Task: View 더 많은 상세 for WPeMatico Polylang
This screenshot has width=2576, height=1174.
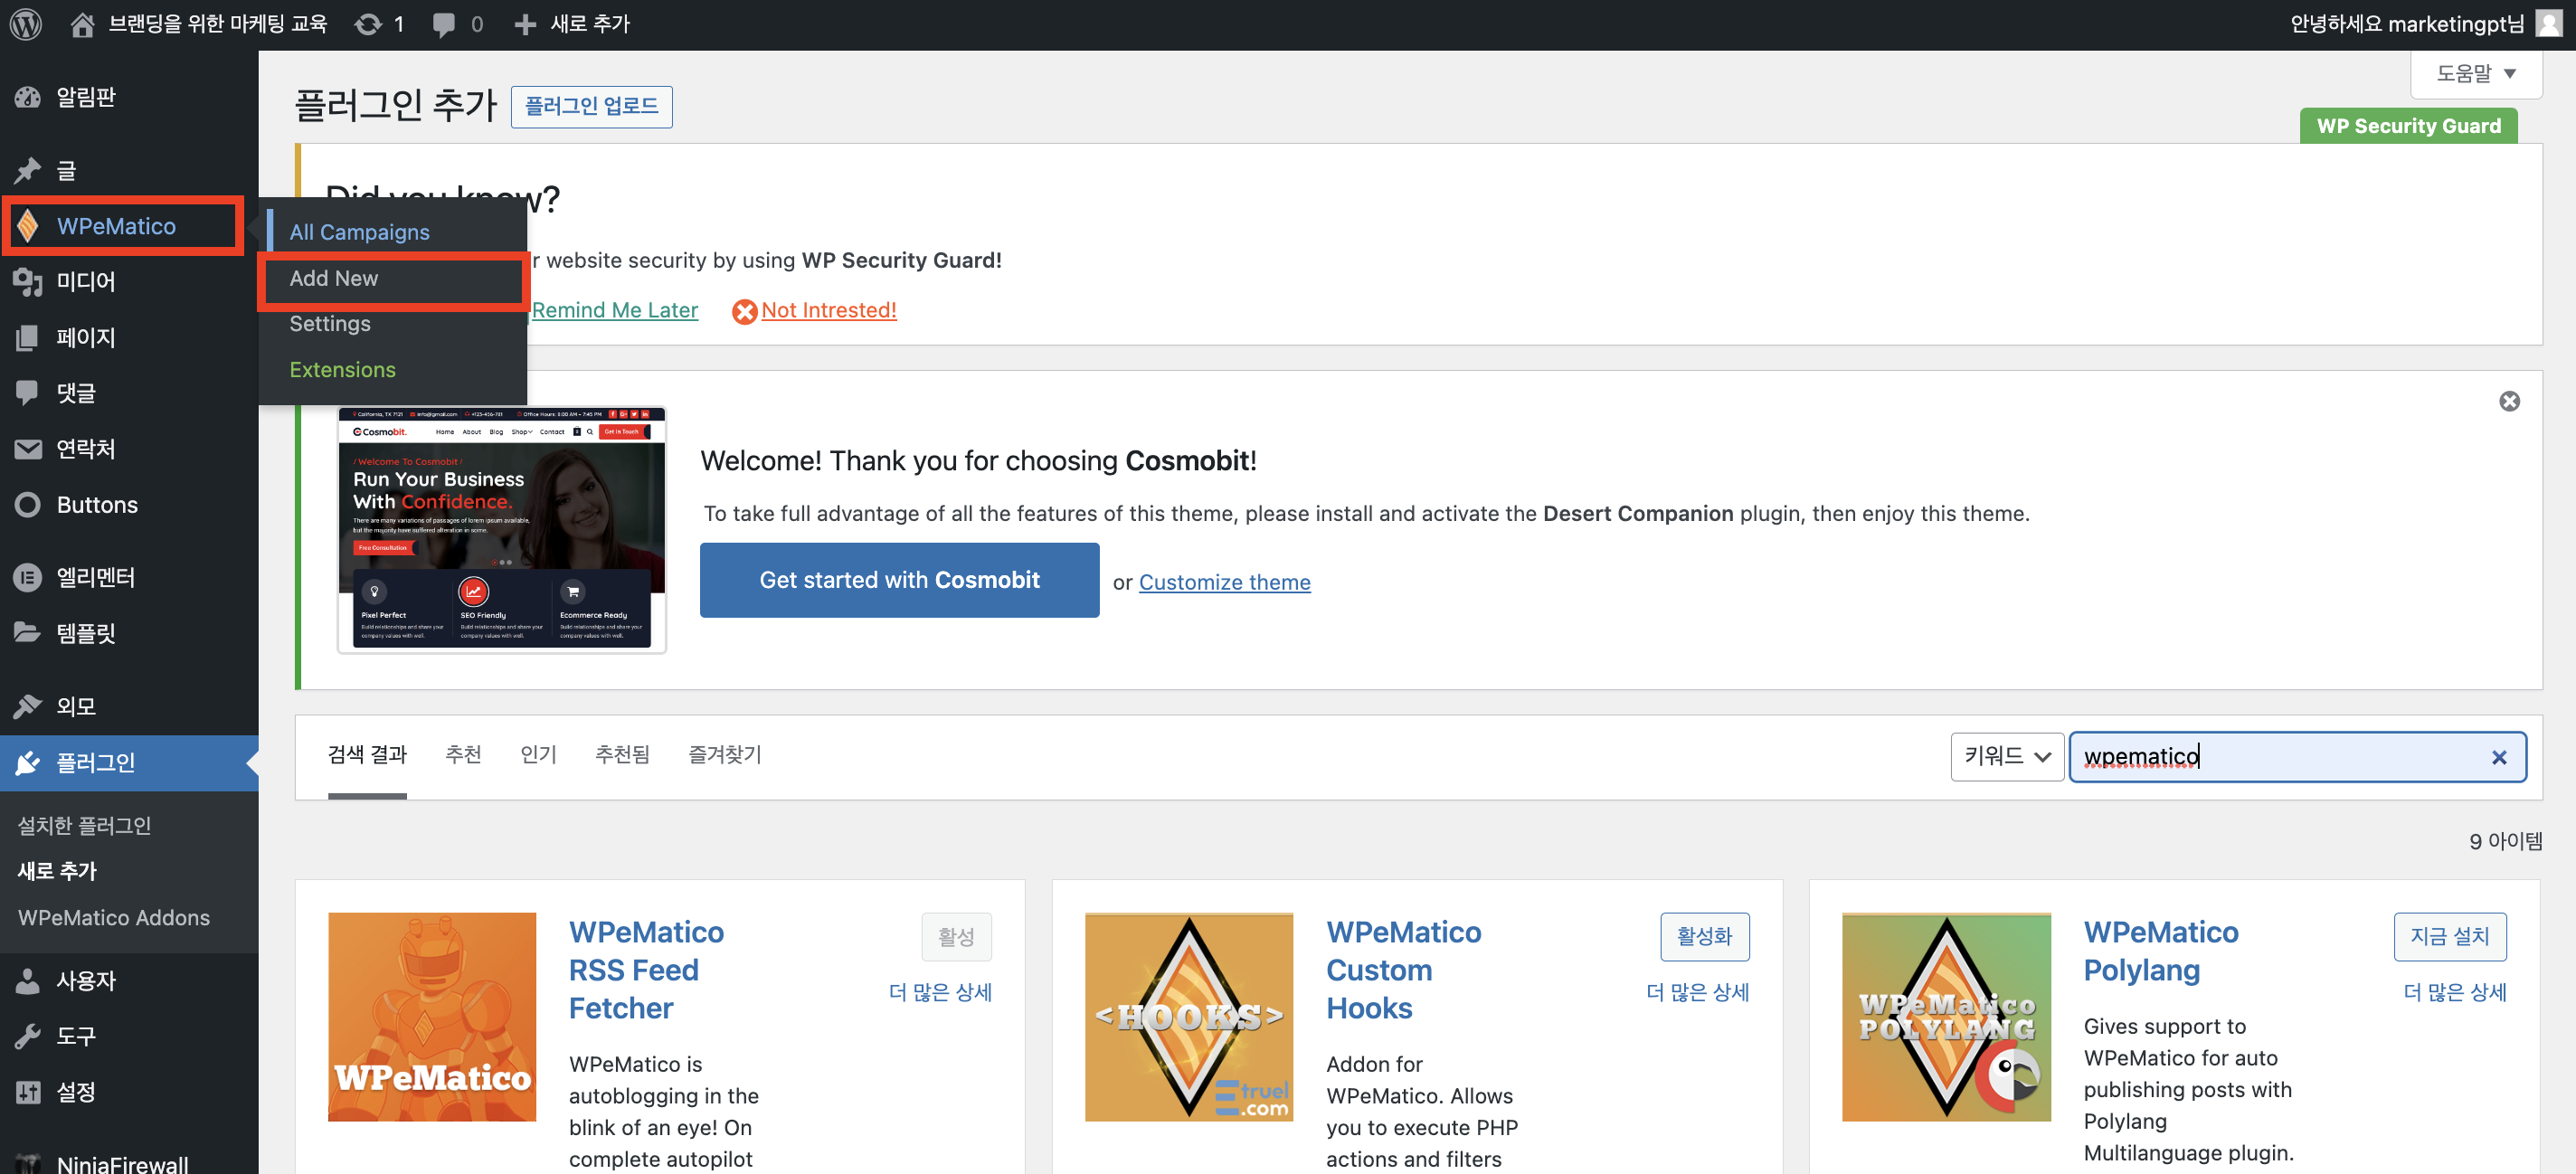Action: [2455, 993]
